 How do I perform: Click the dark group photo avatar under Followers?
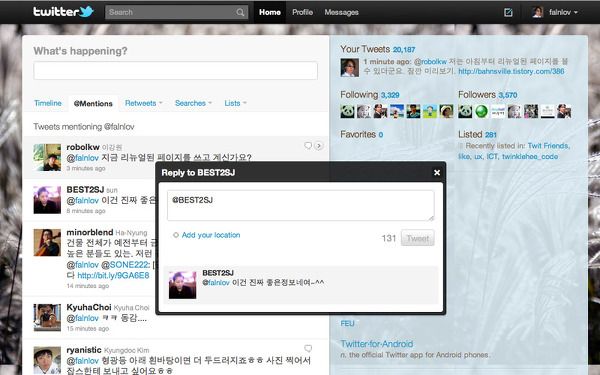[531, 111]
